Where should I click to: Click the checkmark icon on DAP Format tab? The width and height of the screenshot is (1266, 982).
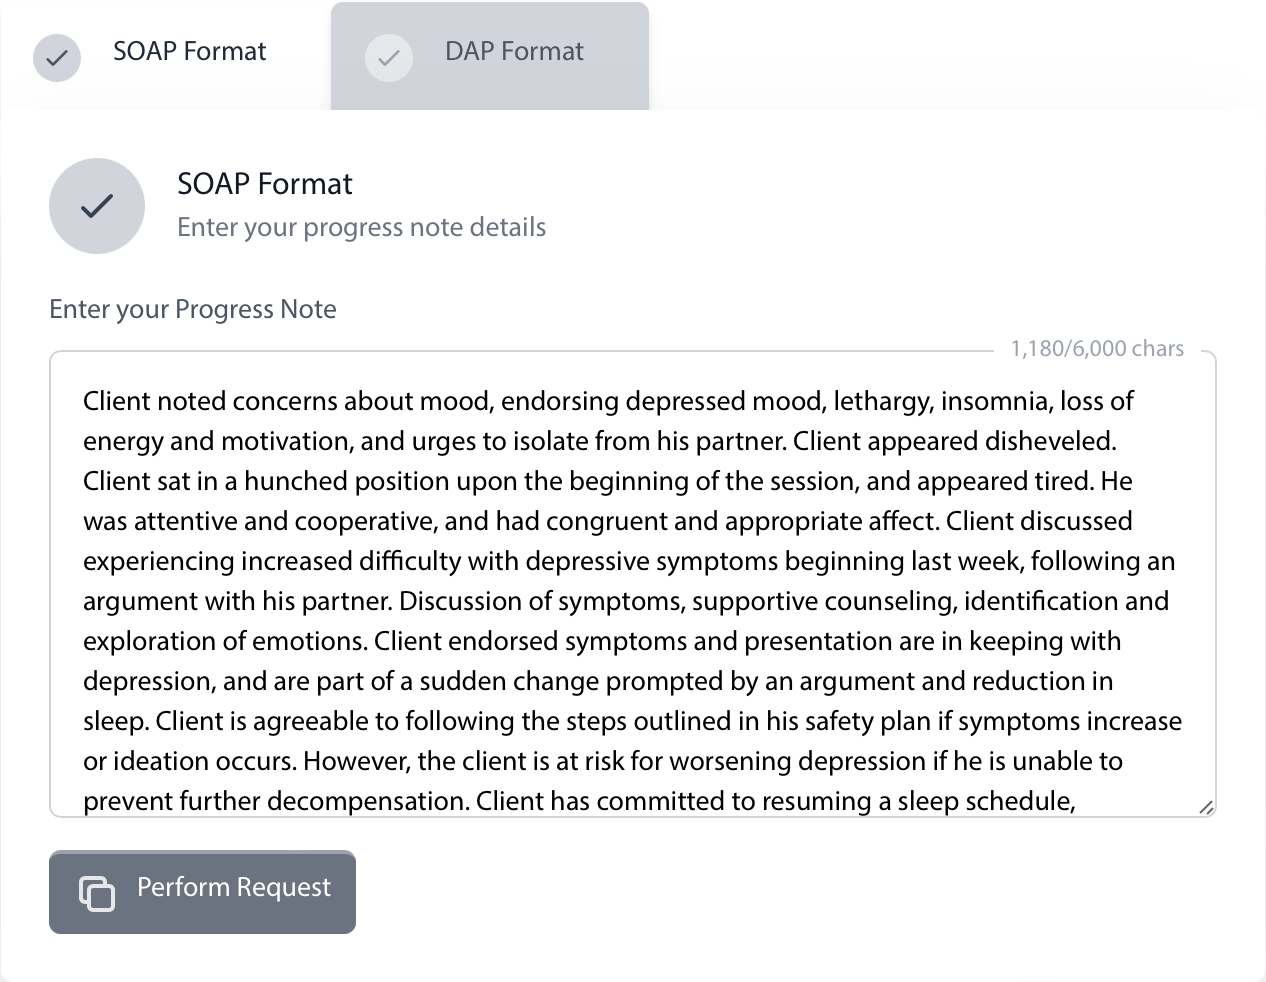click(x=389, y=57)
